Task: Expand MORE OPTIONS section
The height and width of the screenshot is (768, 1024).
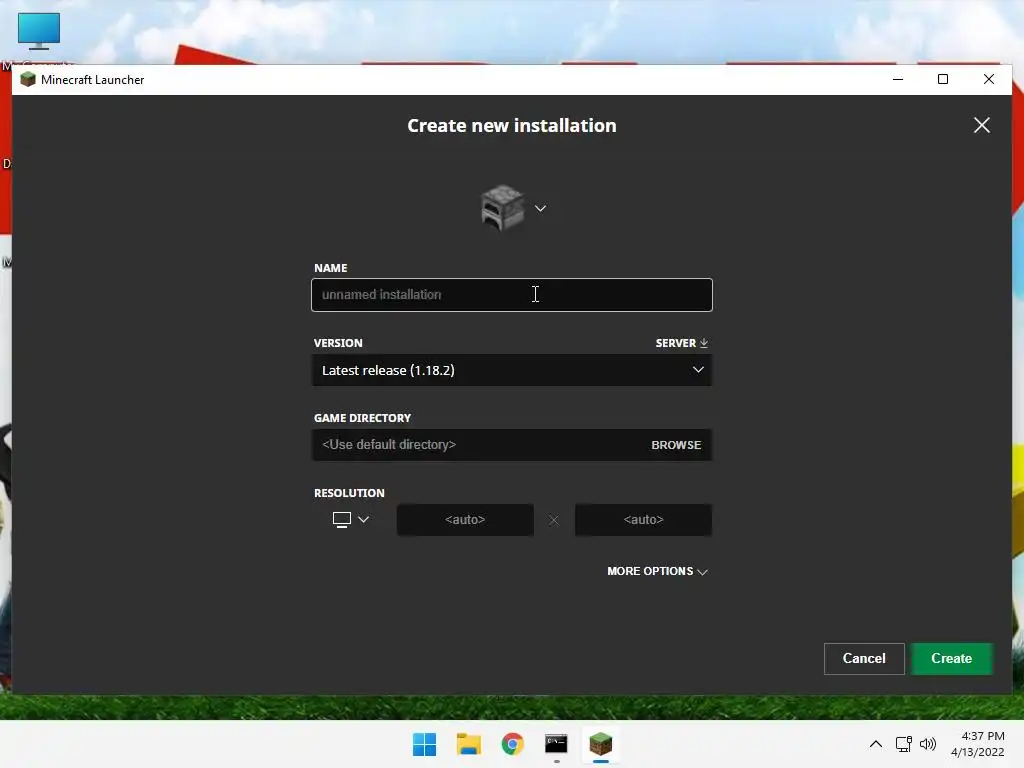Action: click(x=657, y=571)
